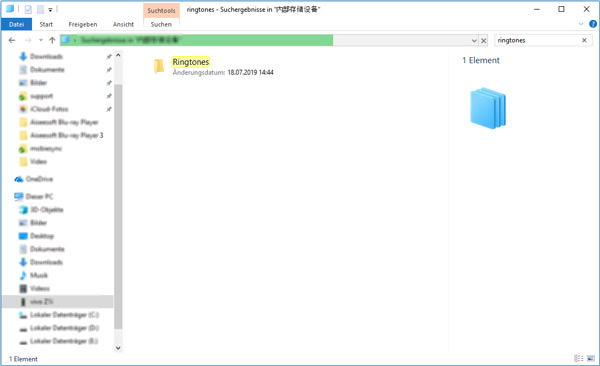600x366 pixels.
Task: Open the Freigeben ribbon tab
Action: click(83, 24)
